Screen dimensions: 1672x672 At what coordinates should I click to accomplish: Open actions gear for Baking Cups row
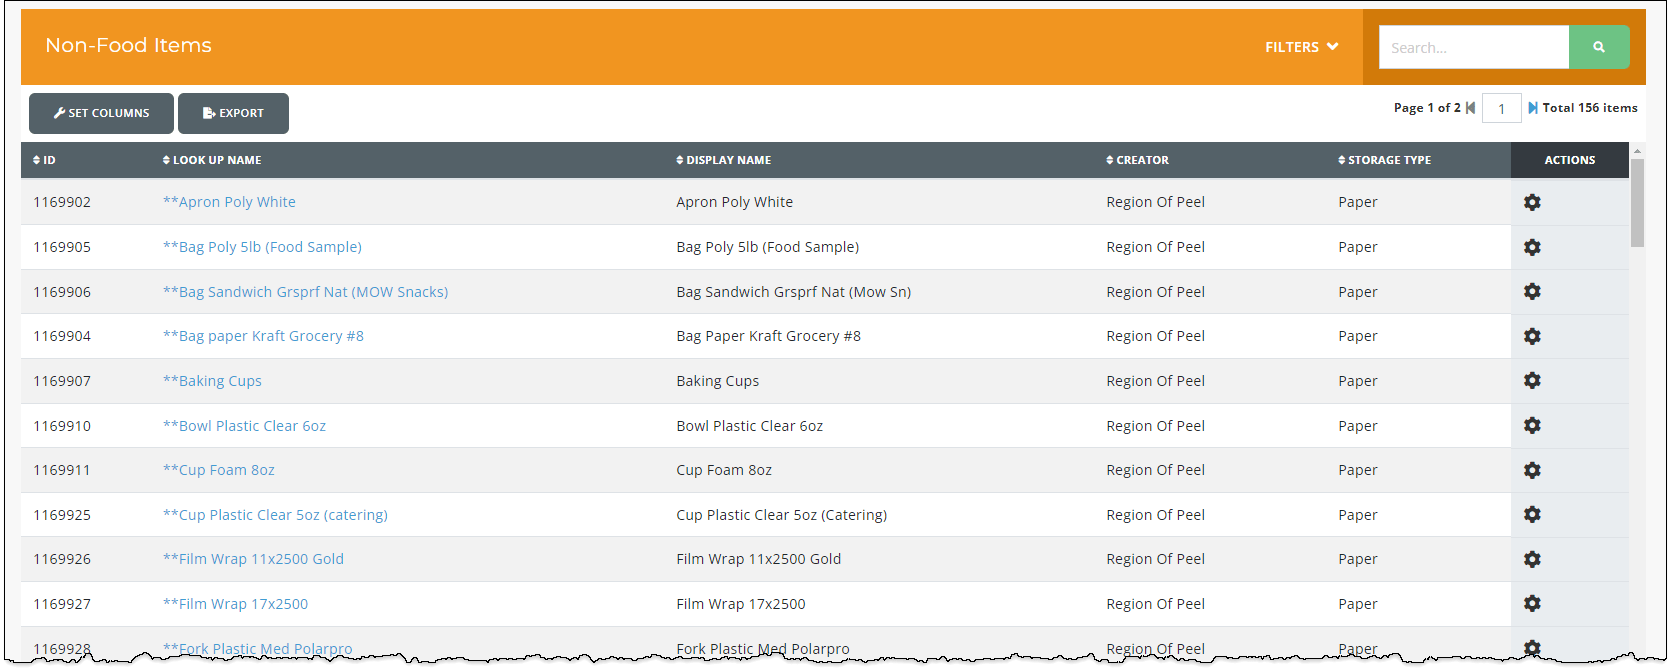pyautogui.click(x=1532, y=380)
